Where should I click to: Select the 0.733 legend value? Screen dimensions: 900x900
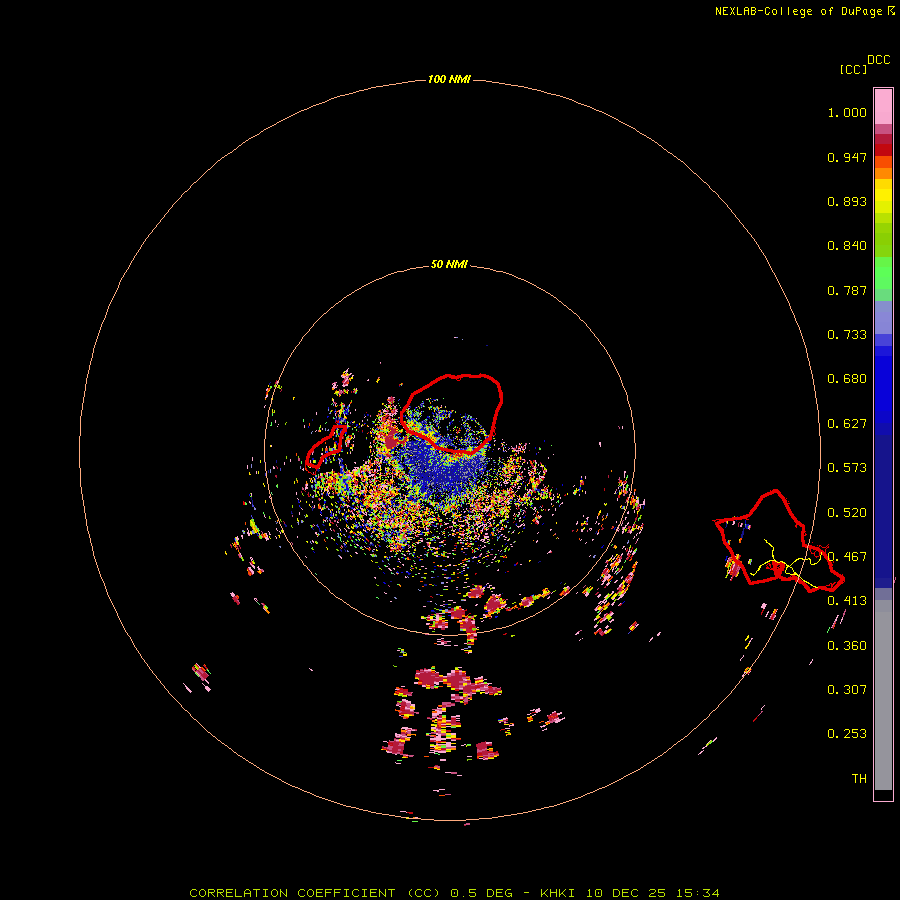(x=847, y=335)
